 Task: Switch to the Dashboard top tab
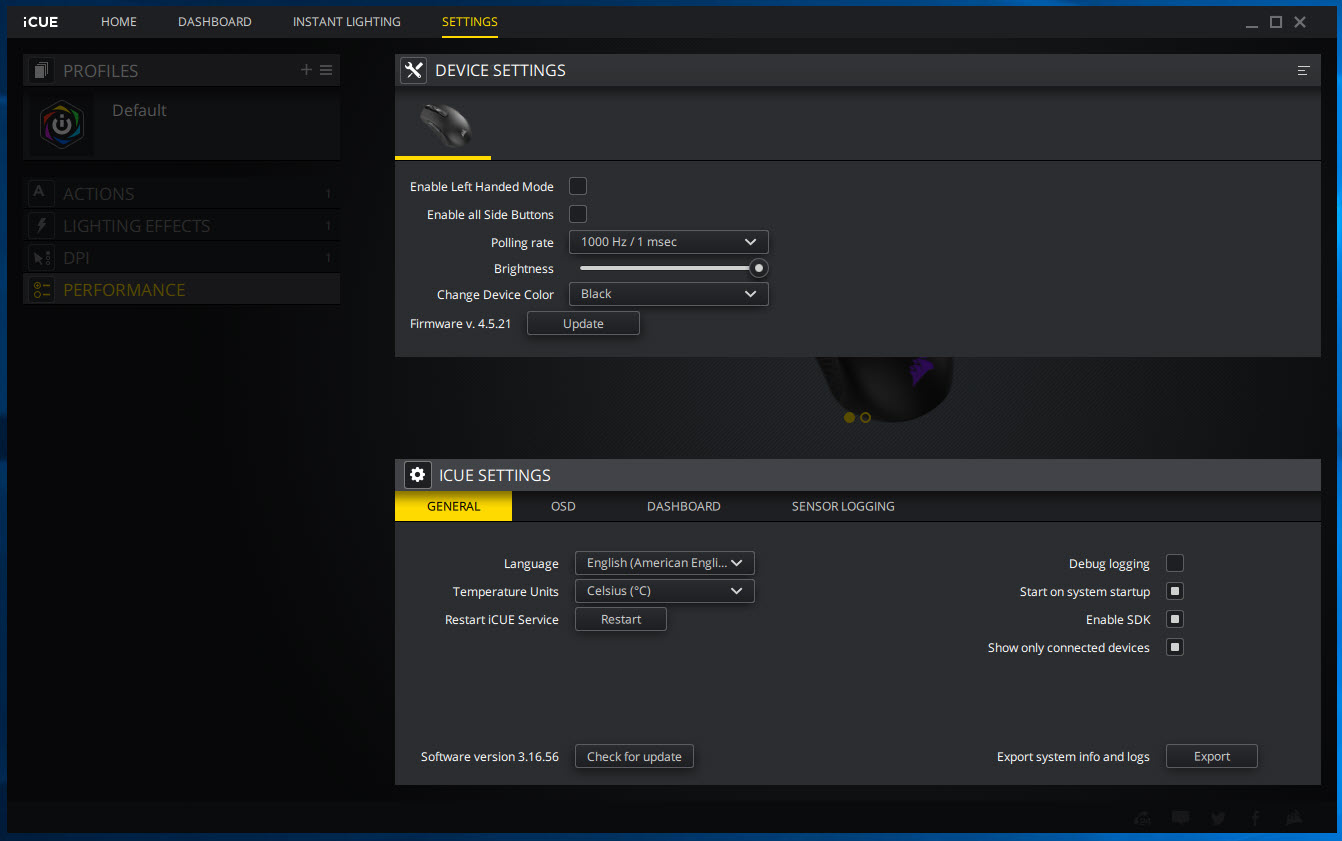(x=215, y=21)
